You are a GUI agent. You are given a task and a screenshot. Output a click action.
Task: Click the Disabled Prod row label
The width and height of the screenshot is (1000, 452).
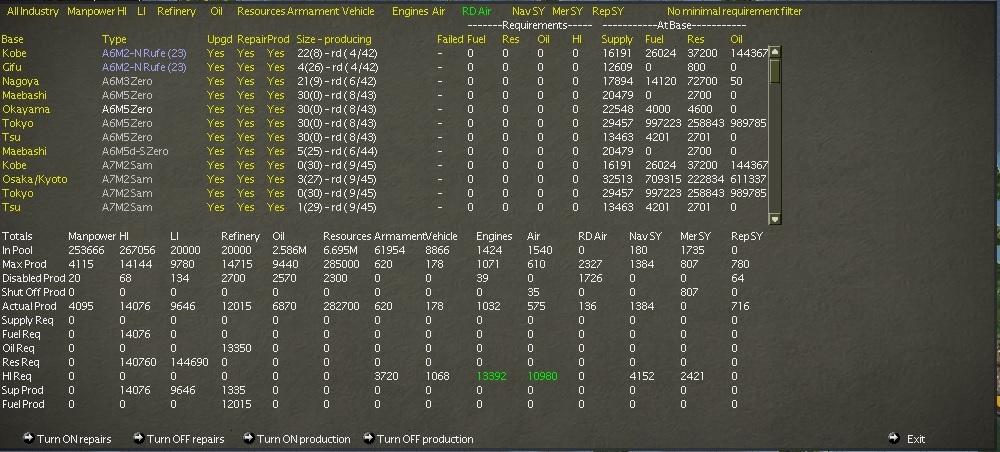click(x=33, y=278)
